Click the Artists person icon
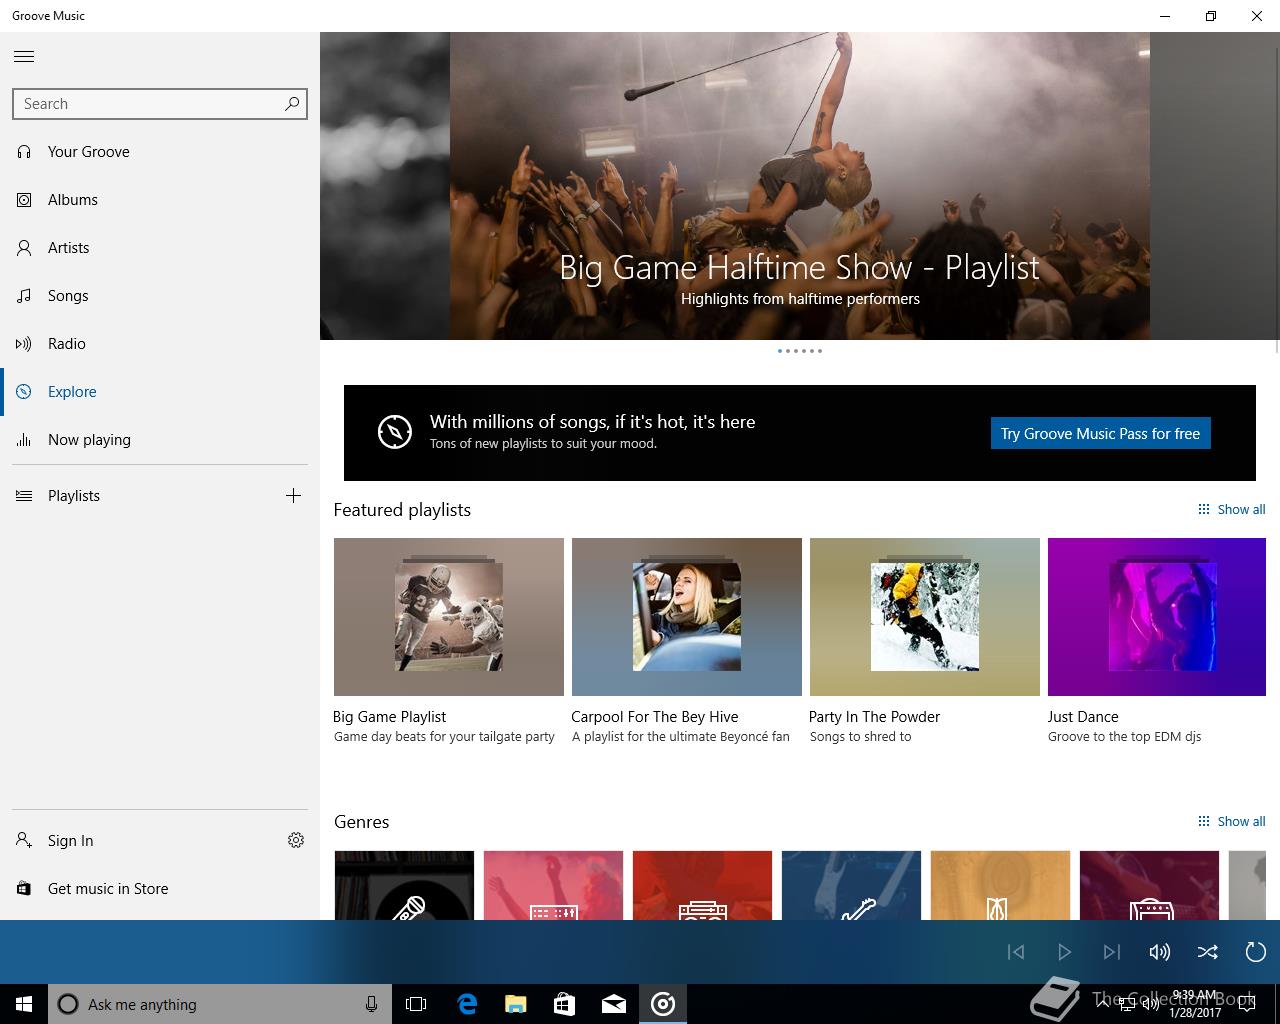The height and width of the screenshot is (1024, 1280). pos(24,248)
